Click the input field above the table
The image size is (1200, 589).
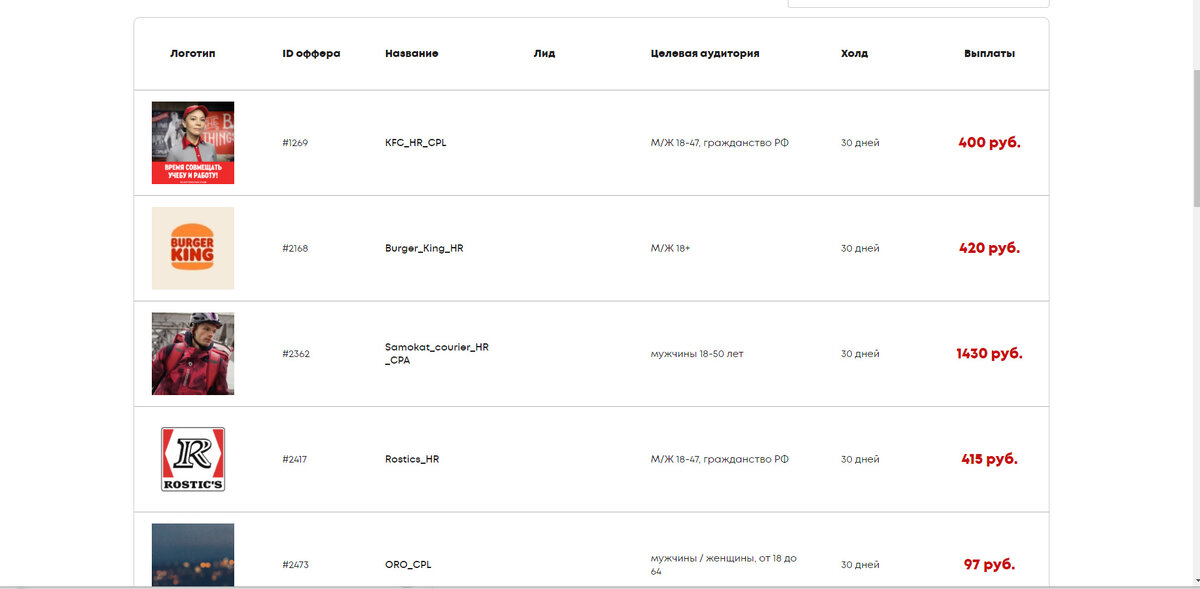coord(918,4)
